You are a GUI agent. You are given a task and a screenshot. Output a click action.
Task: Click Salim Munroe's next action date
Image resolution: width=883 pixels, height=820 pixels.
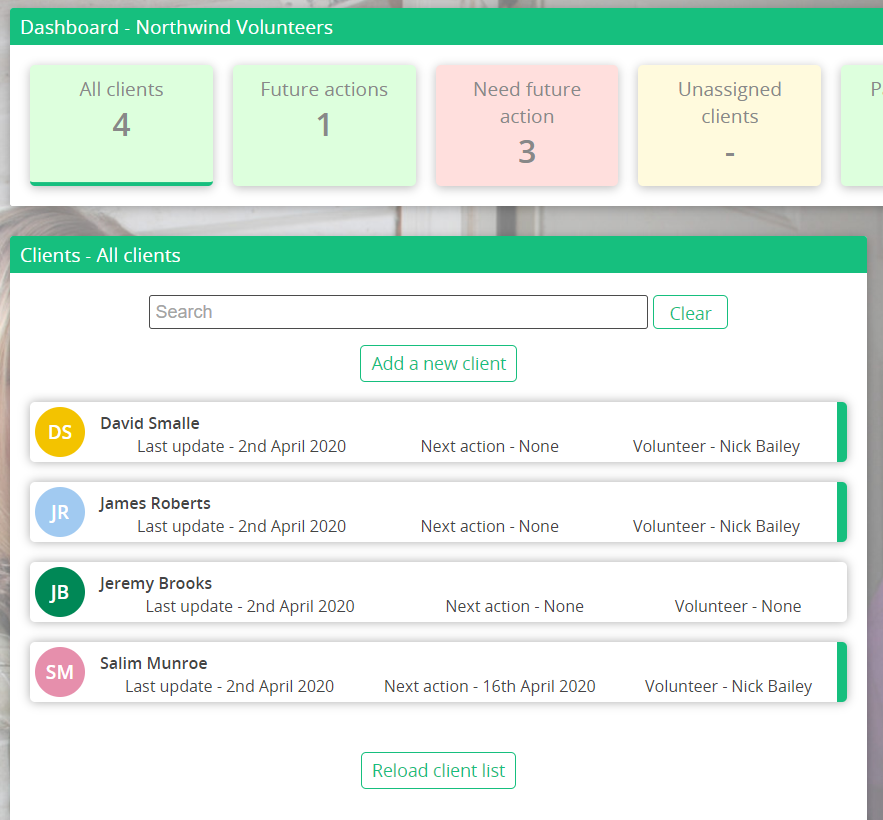(490, 686)
